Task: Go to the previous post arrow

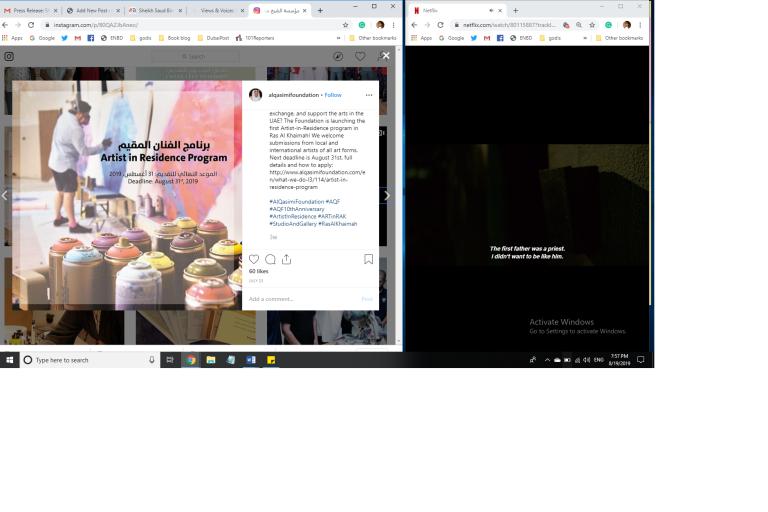Action: (5, 196)
